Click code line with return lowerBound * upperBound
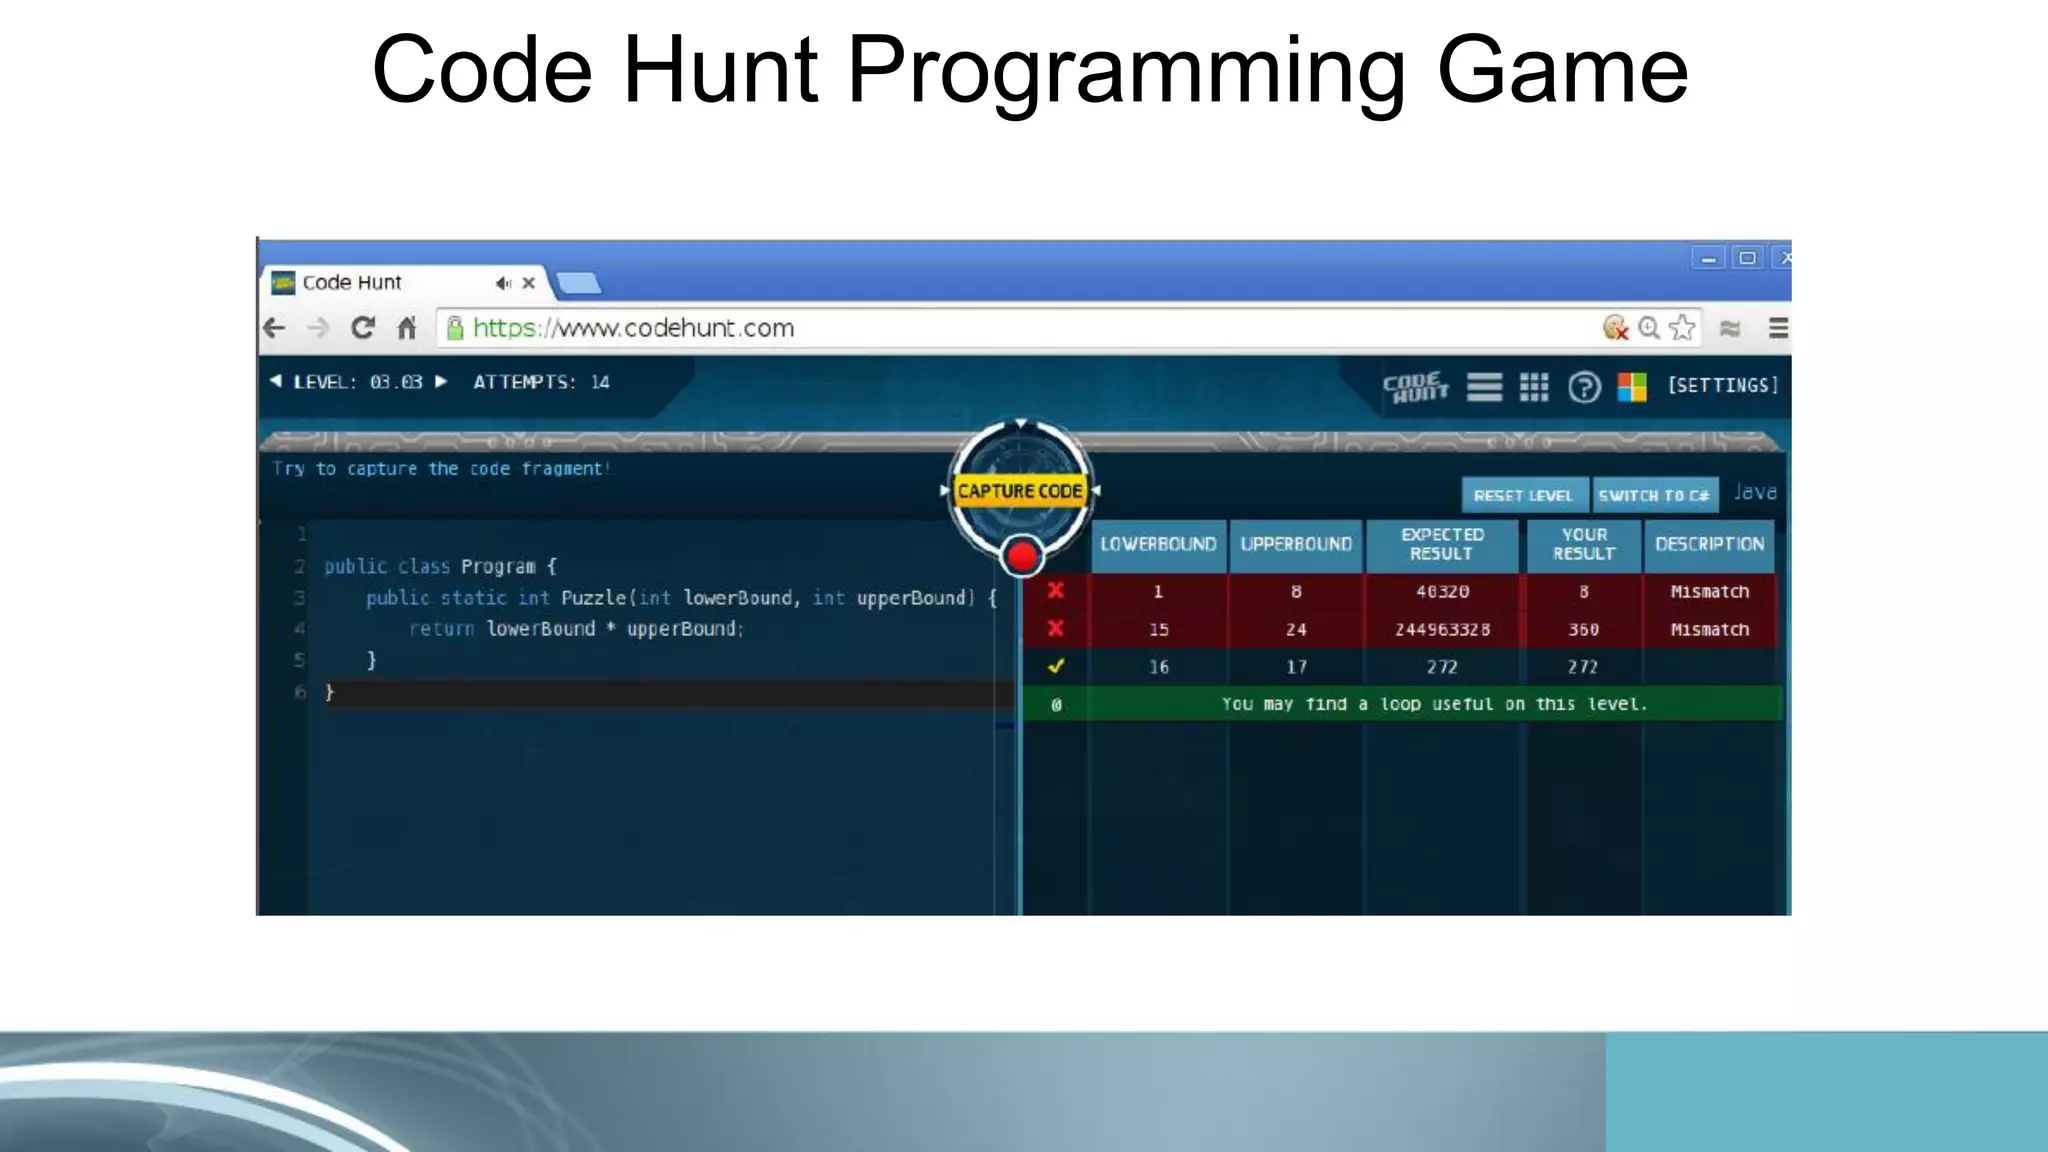2048x1152 pixels. point(576,629)
